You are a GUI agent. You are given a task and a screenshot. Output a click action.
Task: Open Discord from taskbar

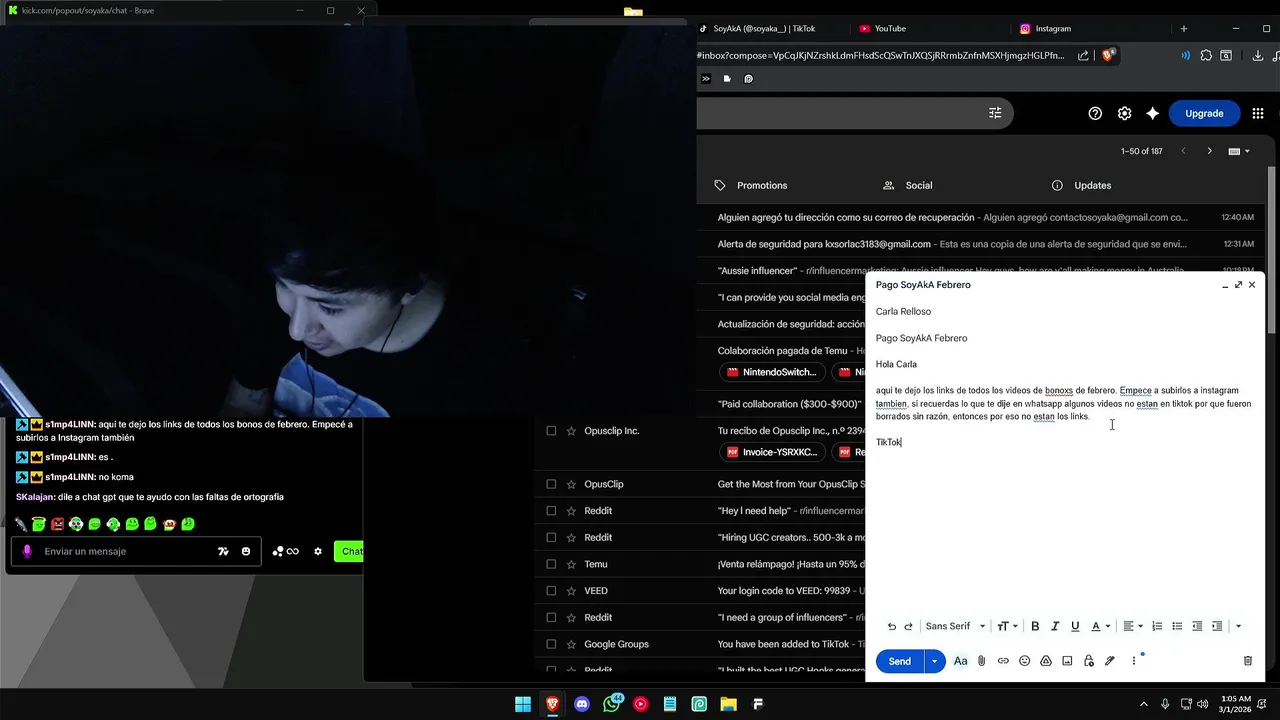[582, 704]
